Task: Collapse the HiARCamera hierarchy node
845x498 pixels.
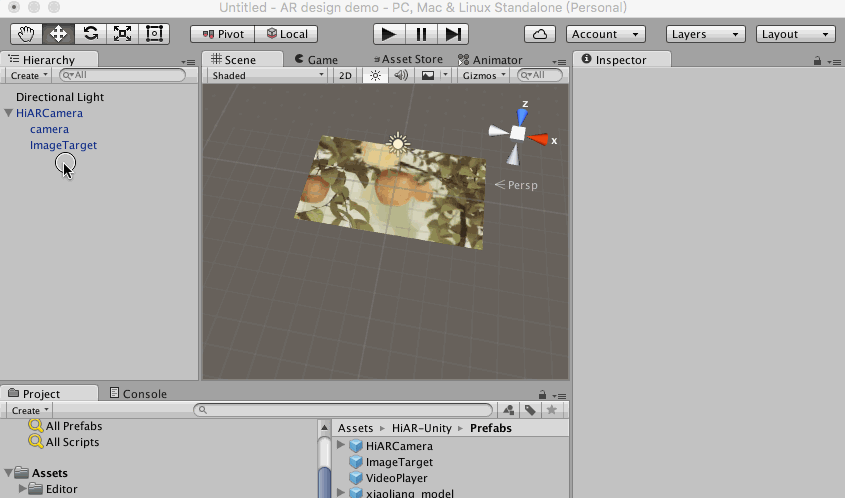Action: 9,114
